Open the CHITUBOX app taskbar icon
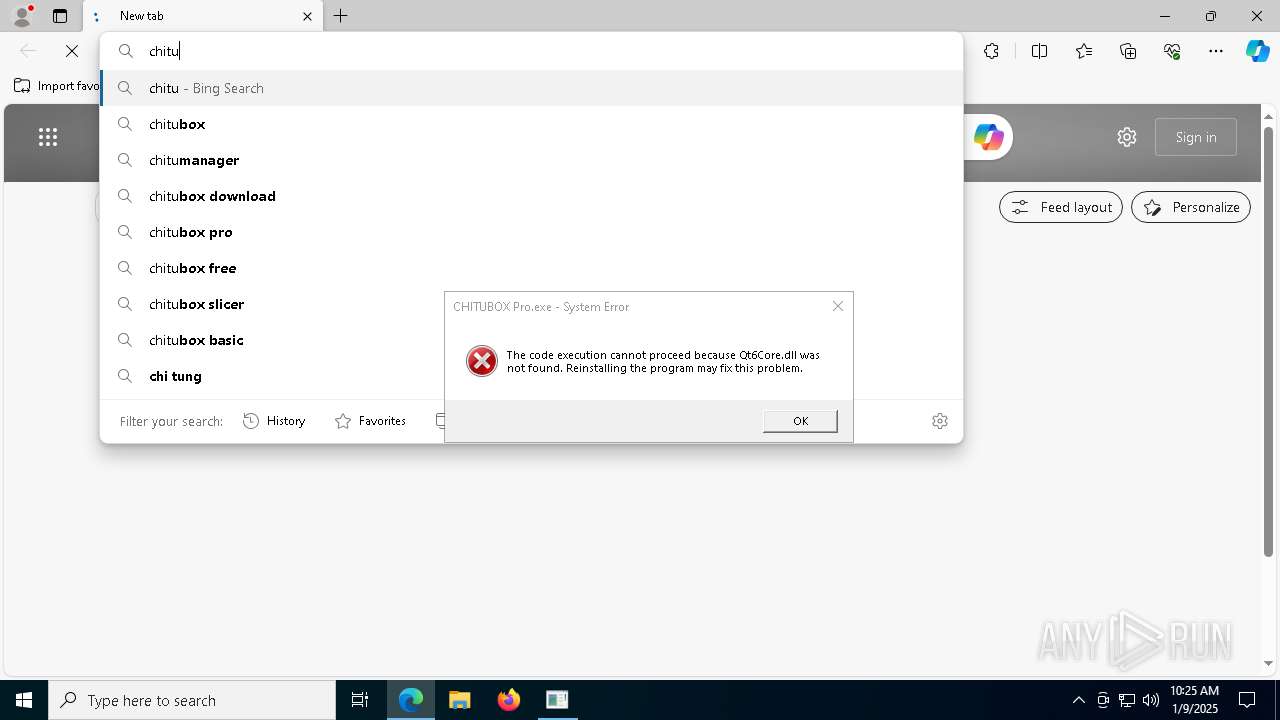 557,700
